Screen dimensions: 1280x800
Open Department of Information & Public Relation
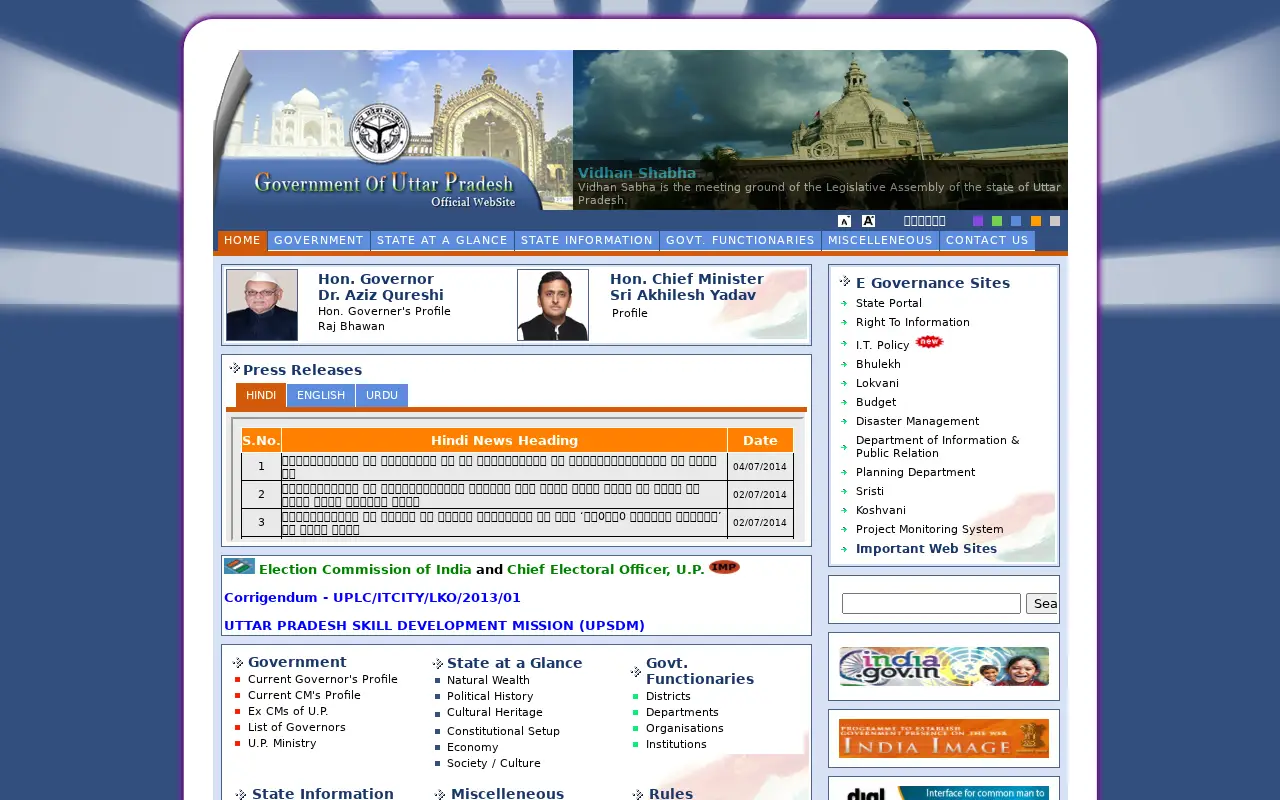[x=938, y=447]
